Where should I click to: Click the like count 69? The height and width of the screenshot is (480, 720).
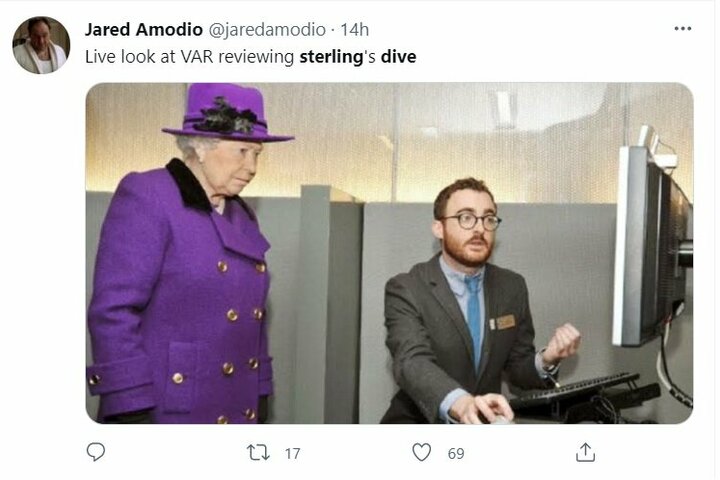click(x=456, y=454)
